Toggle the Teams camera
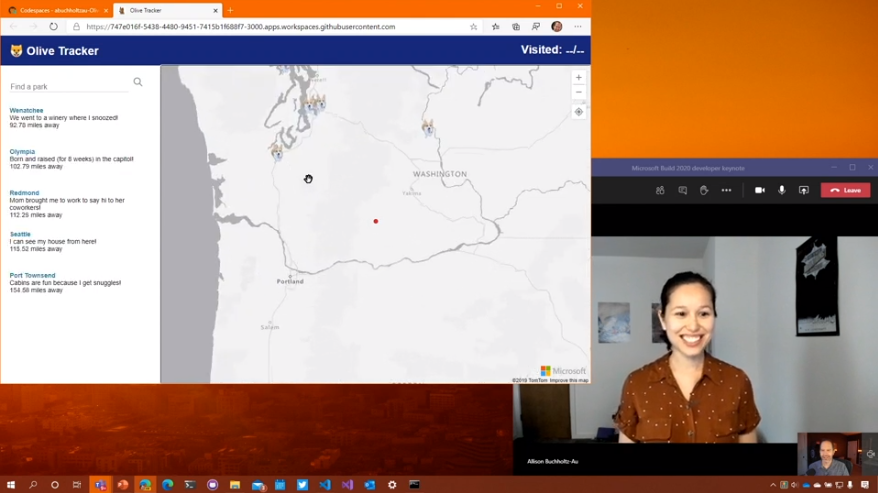The width and height of the screenshot is (878, 493). coord(760,190)
